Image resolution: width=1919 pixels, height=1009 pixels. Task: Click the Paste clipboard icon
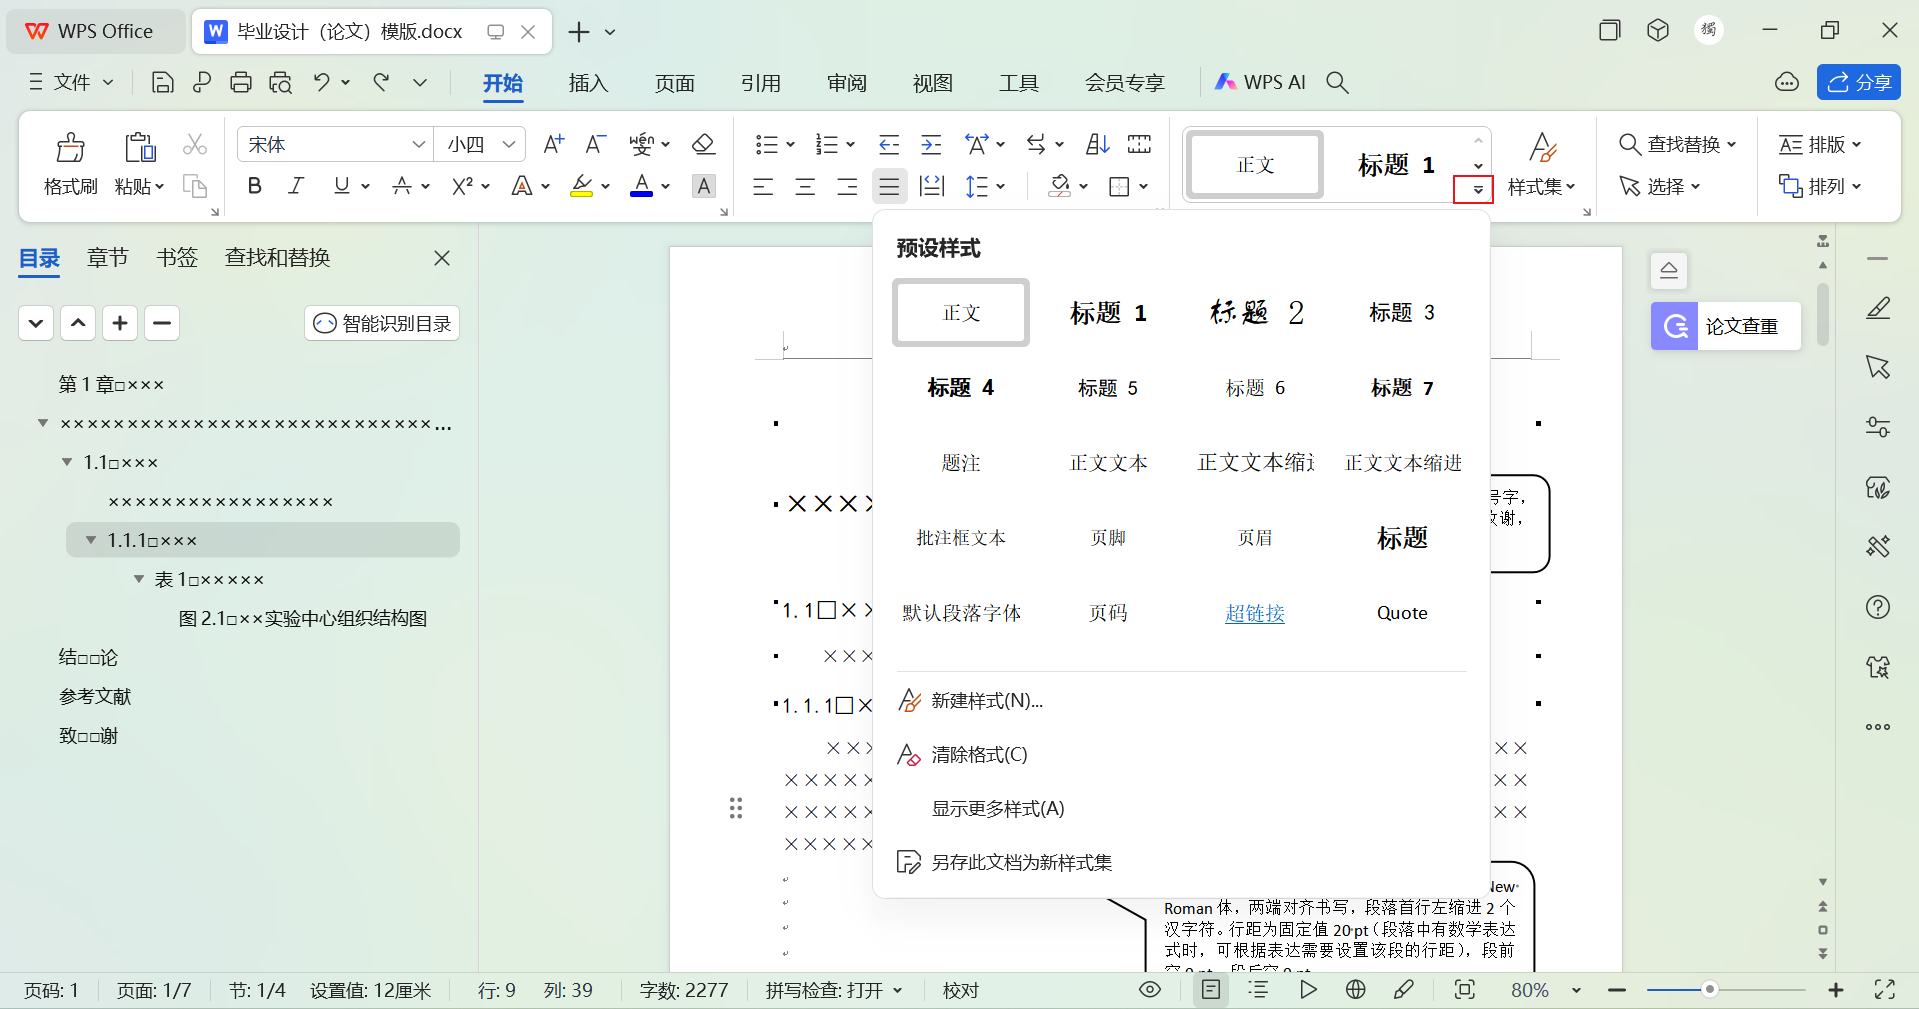coord(140,147)
